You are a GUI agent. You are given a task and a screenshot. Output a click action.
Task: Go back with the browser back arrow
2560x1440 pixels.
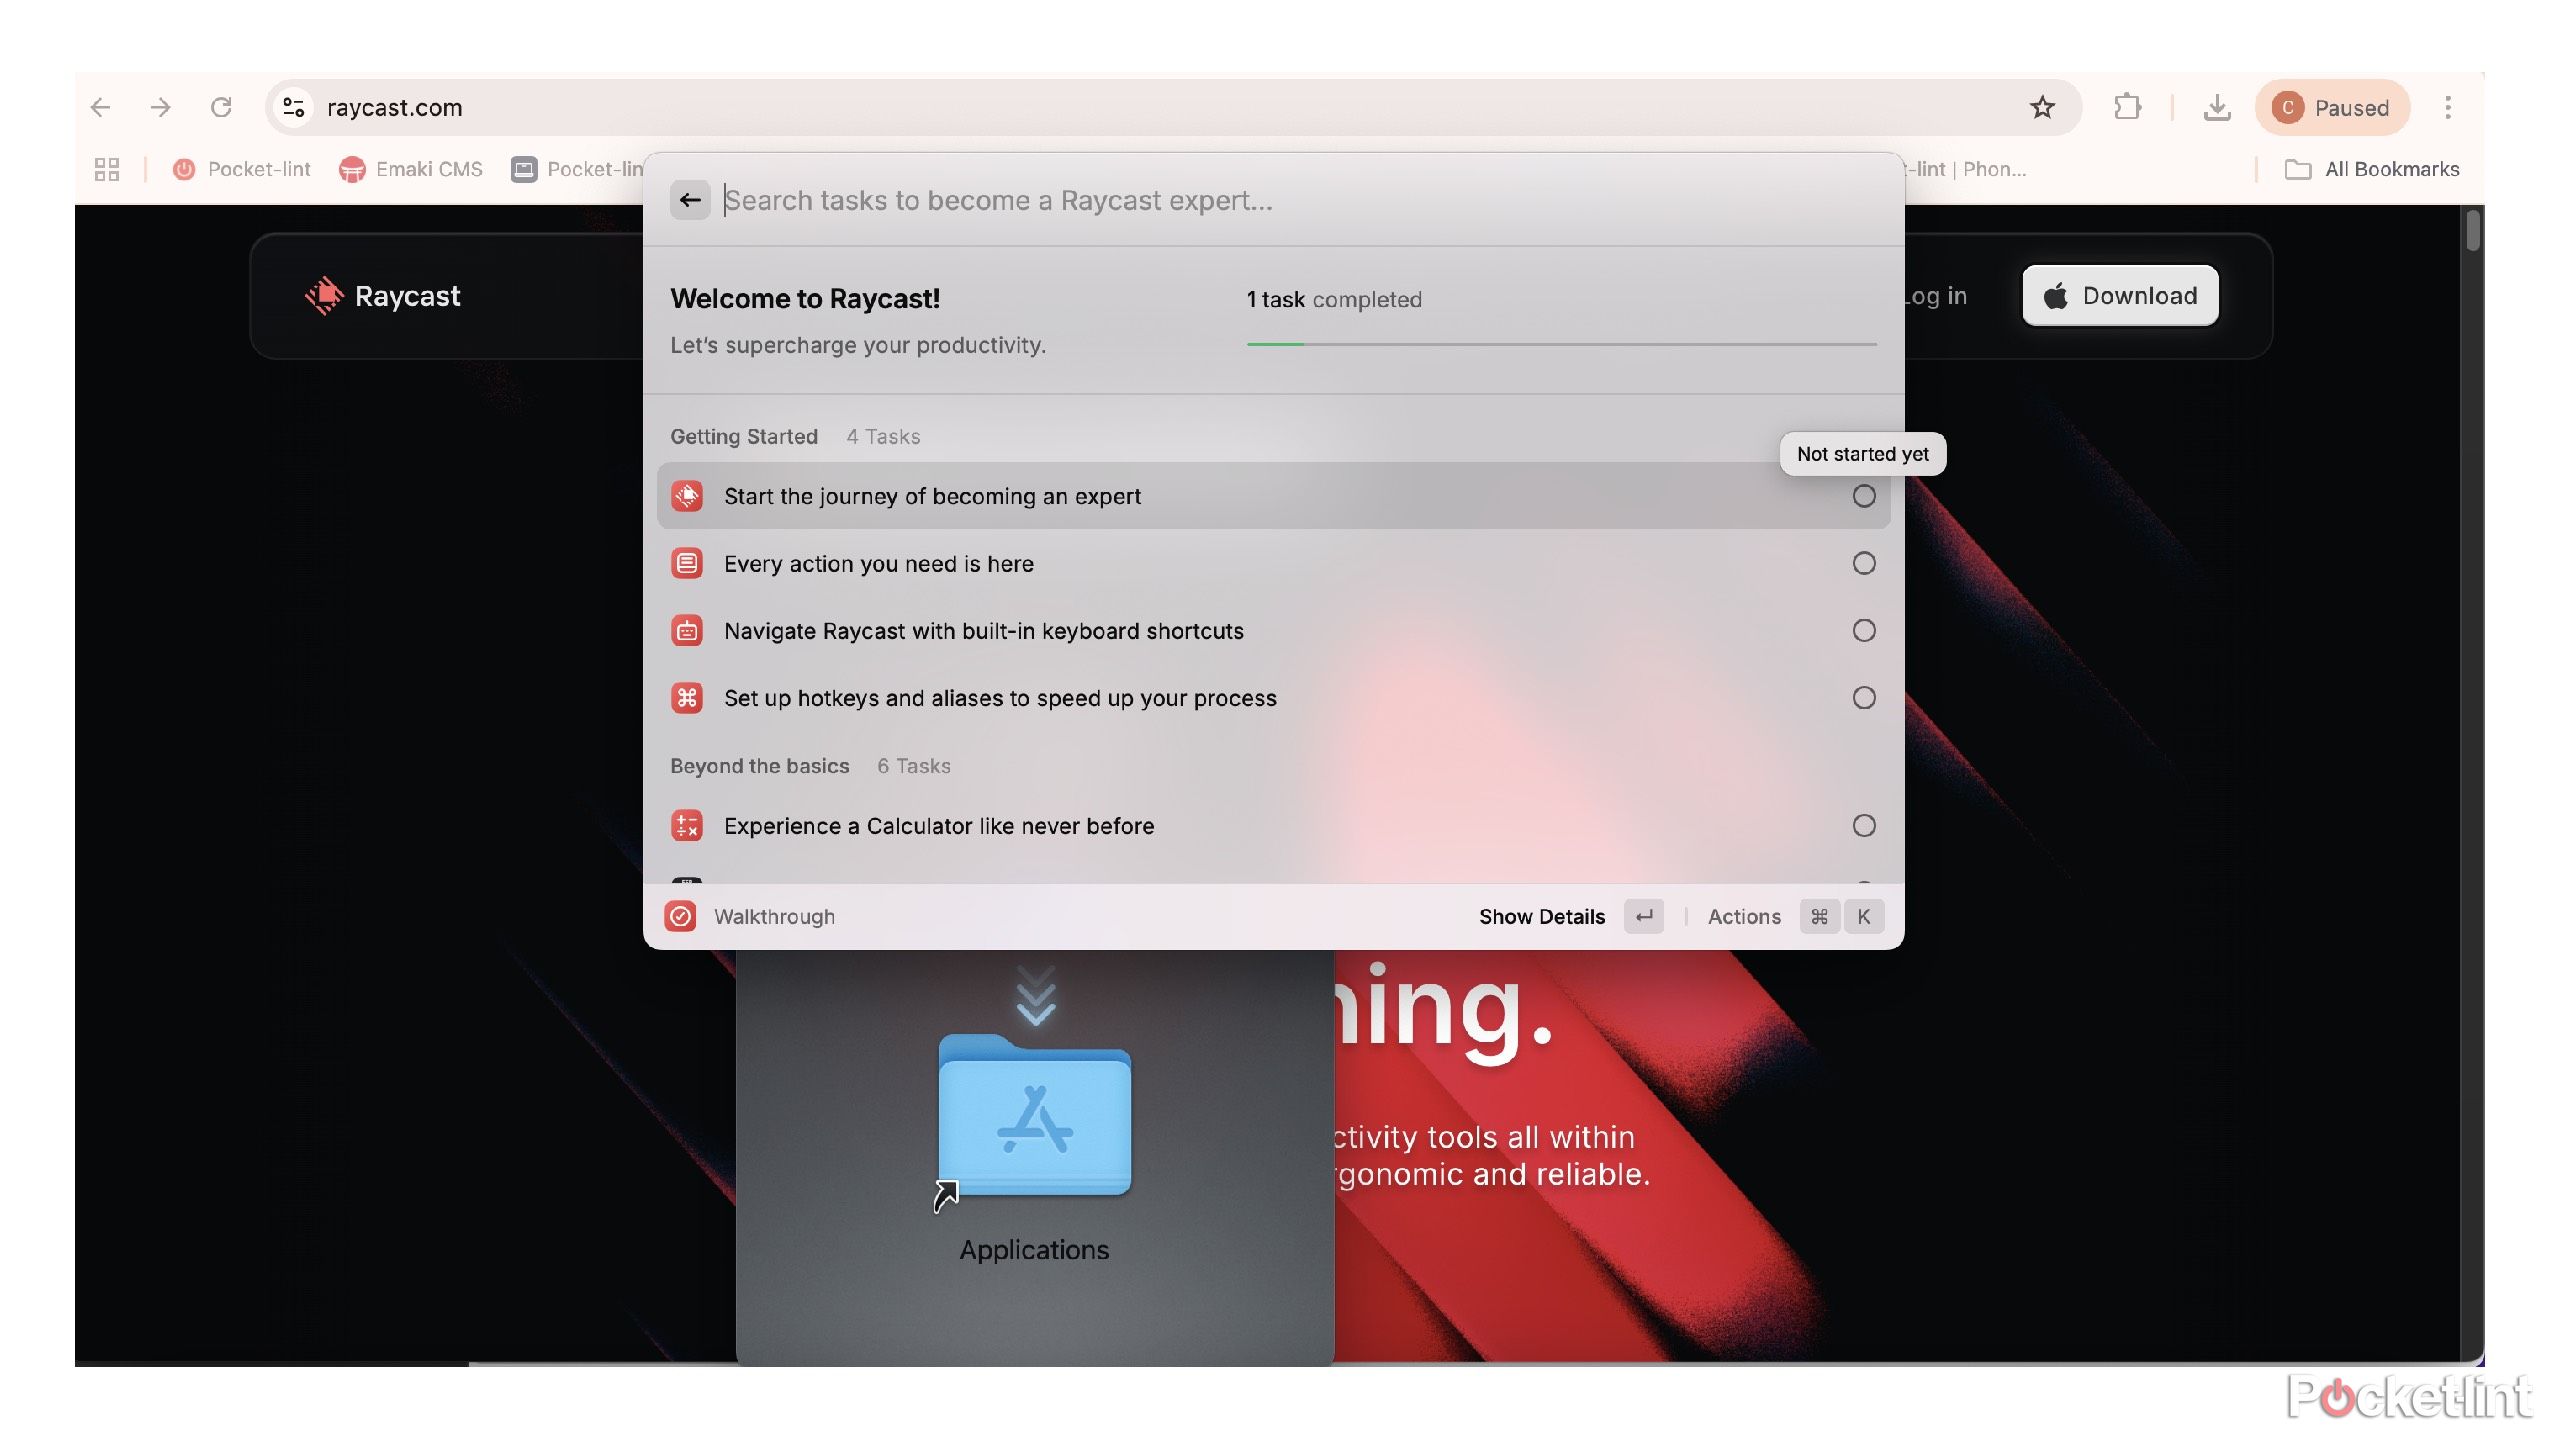[x=100, y=107]
